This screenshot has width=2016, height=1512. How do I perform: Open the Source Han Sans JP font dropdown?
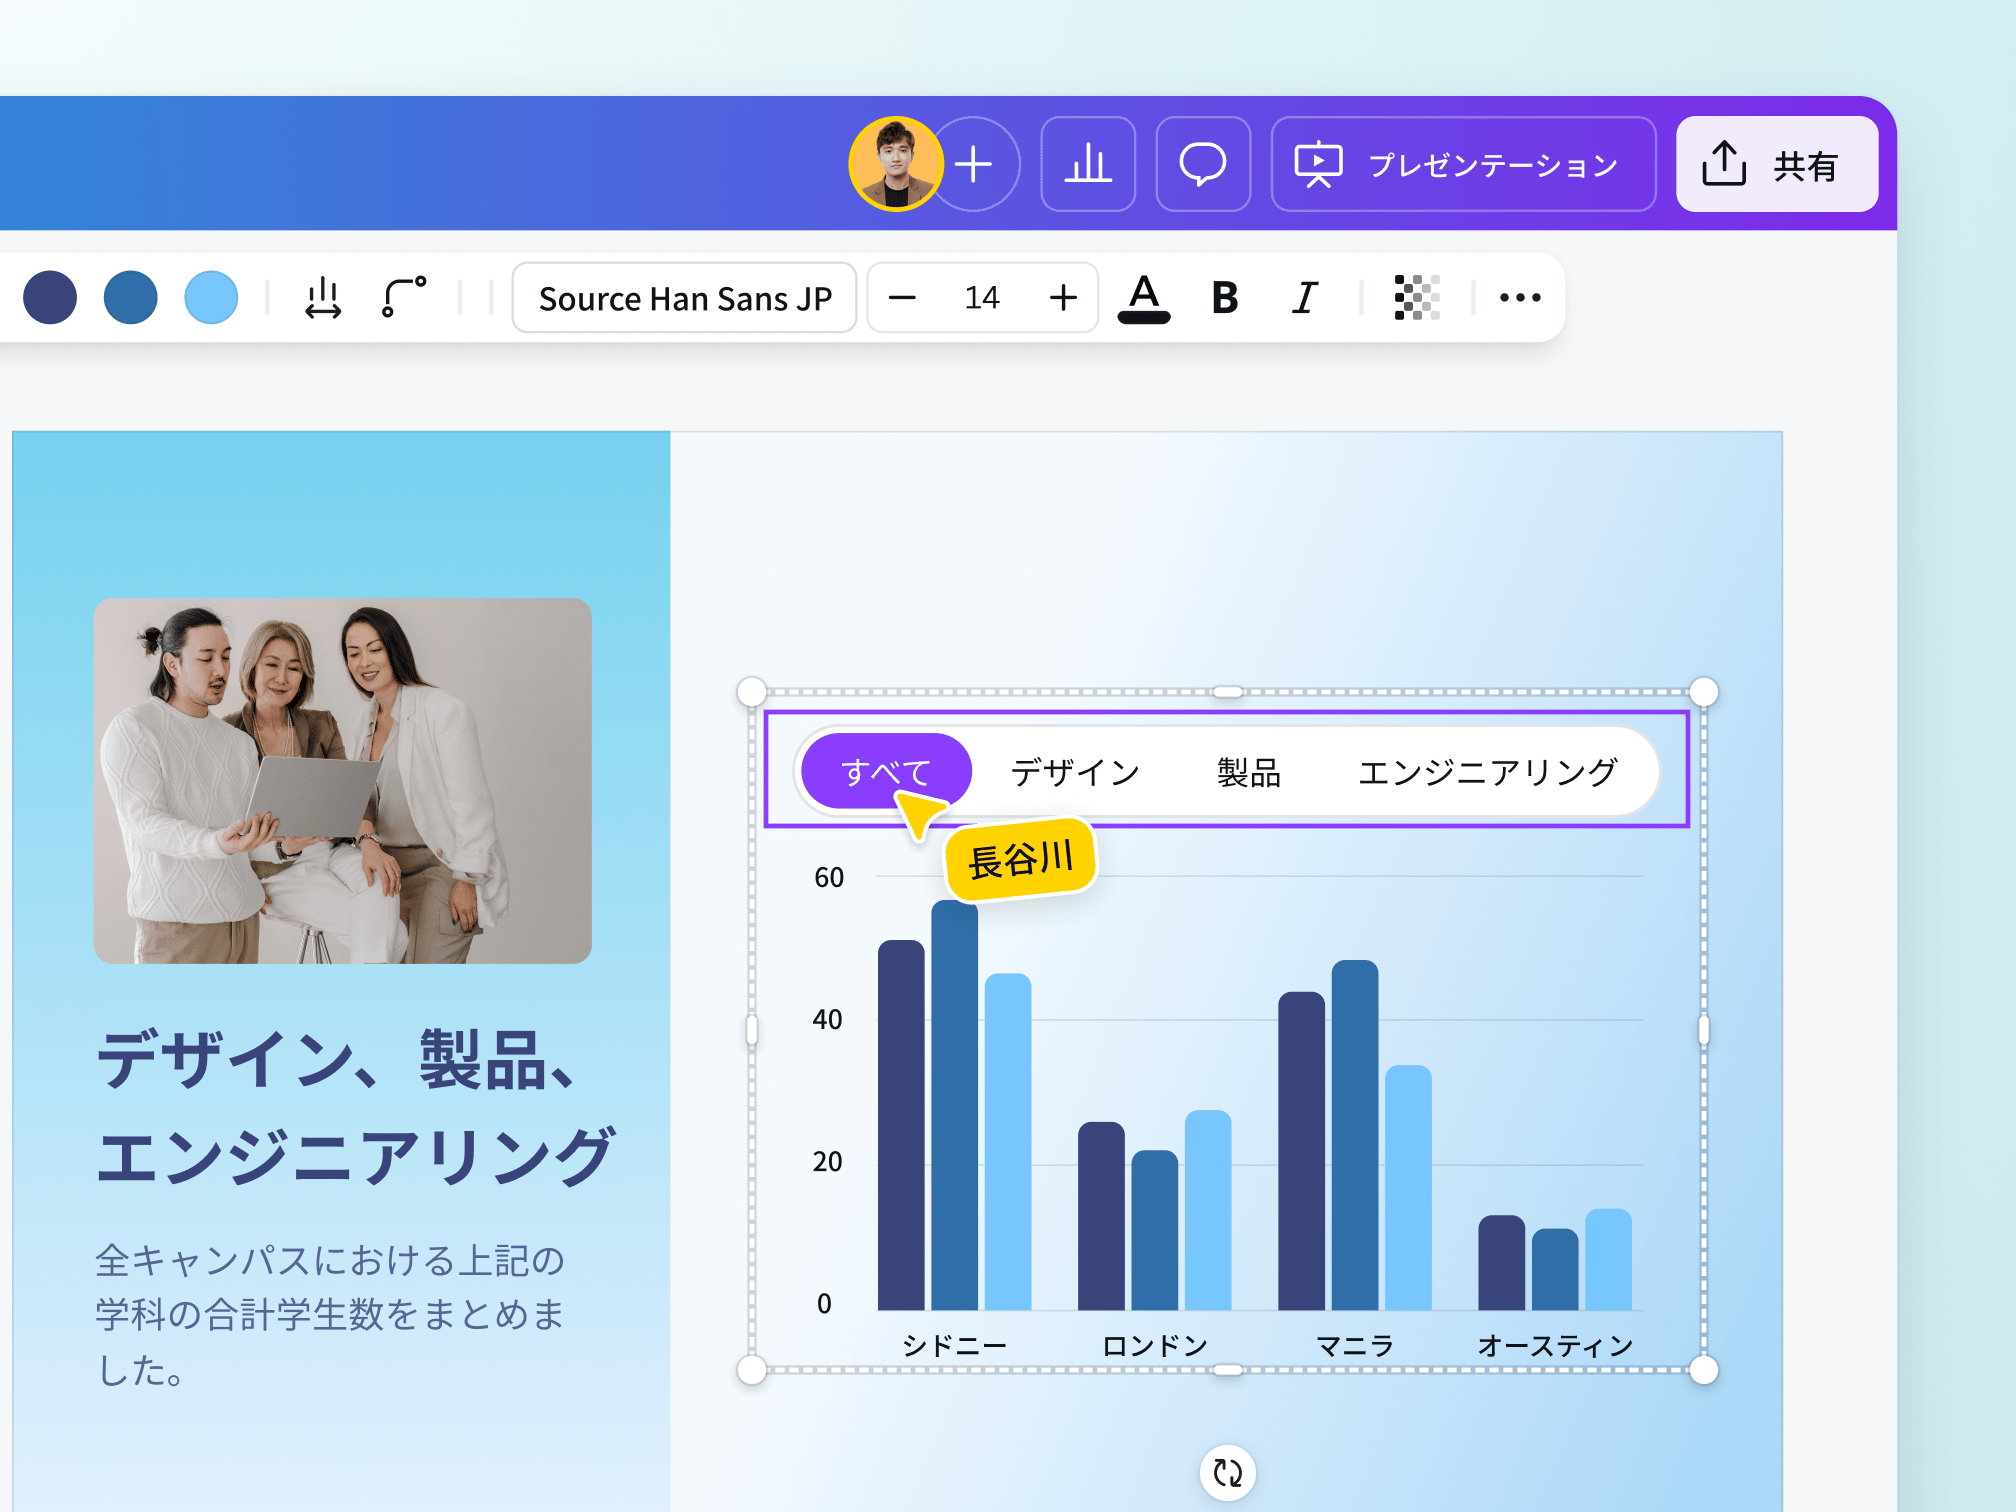(x=685, y=298)
